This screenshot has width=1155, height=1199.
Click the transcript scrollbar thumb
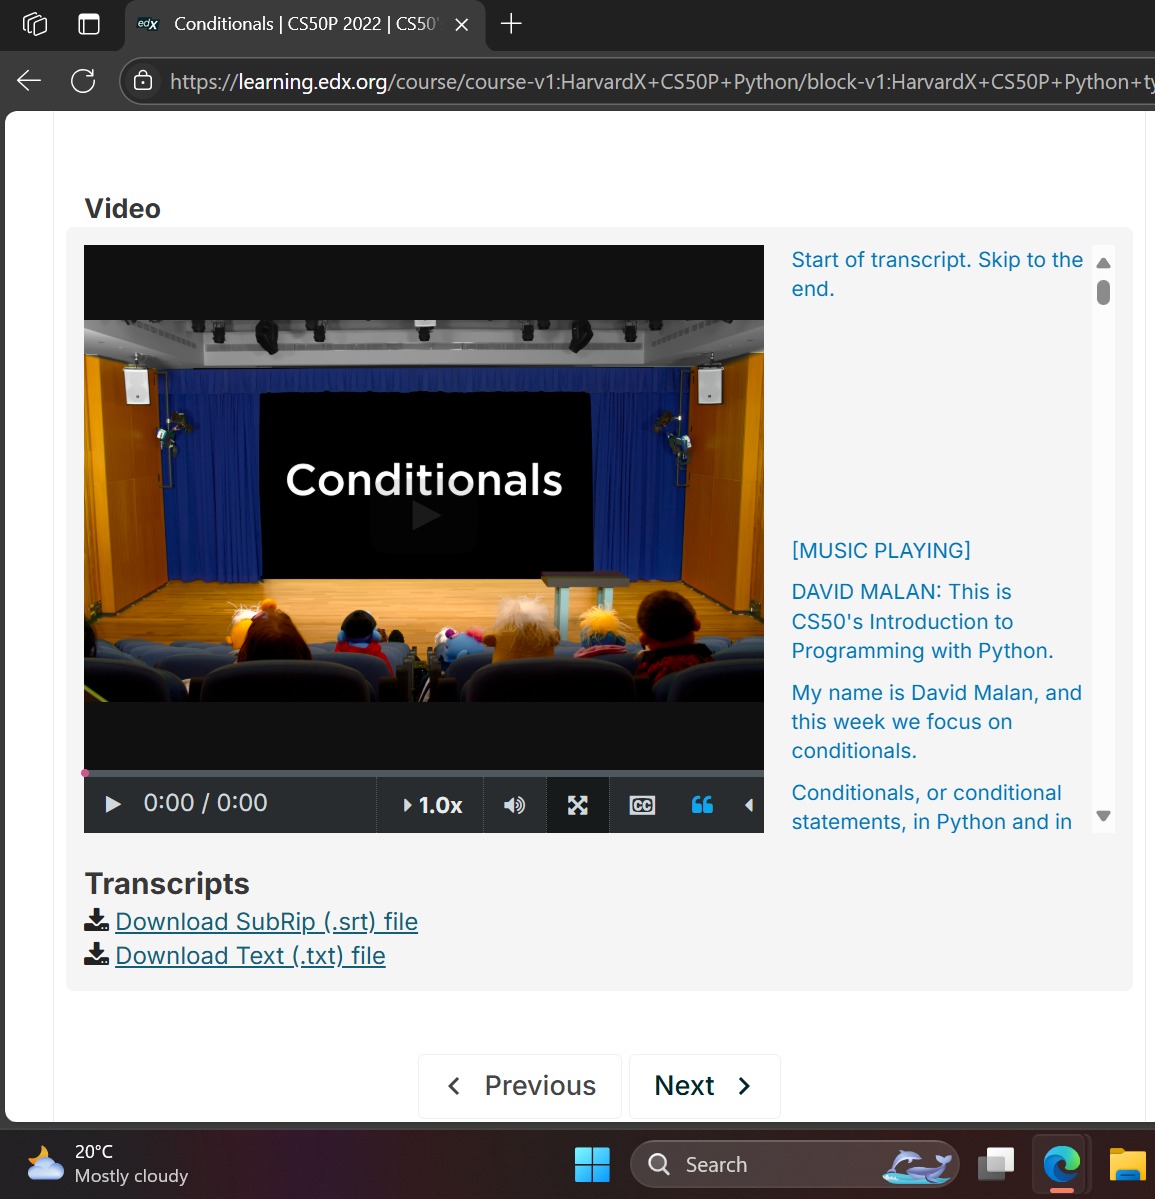pos(1103,292)
